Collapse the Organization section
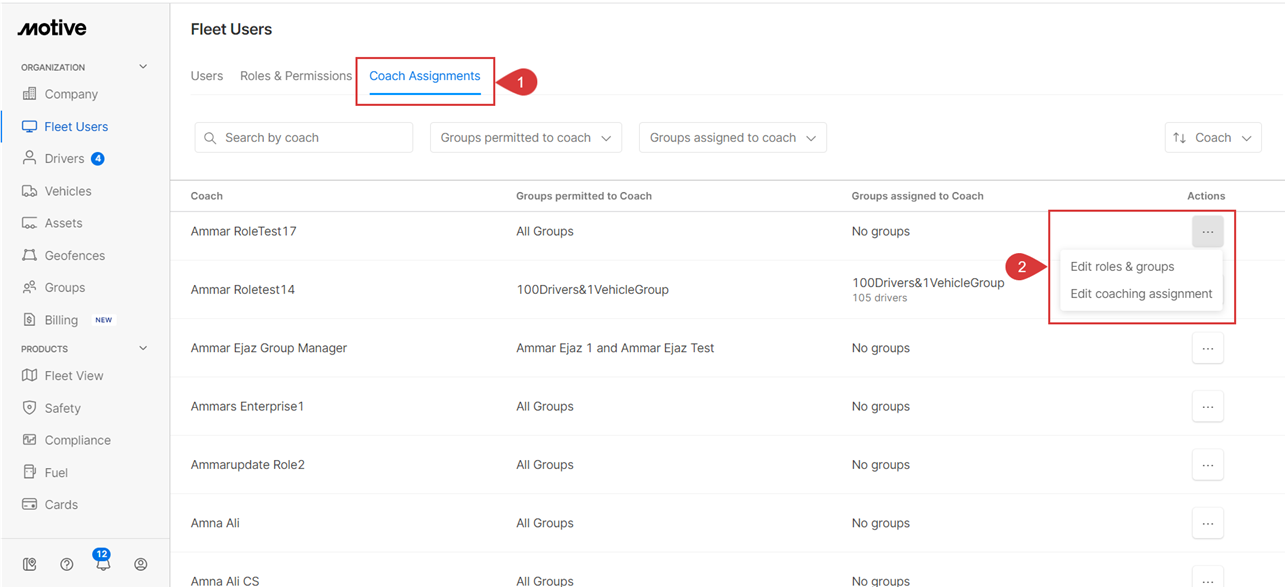1285x587 pixels. 143,67
